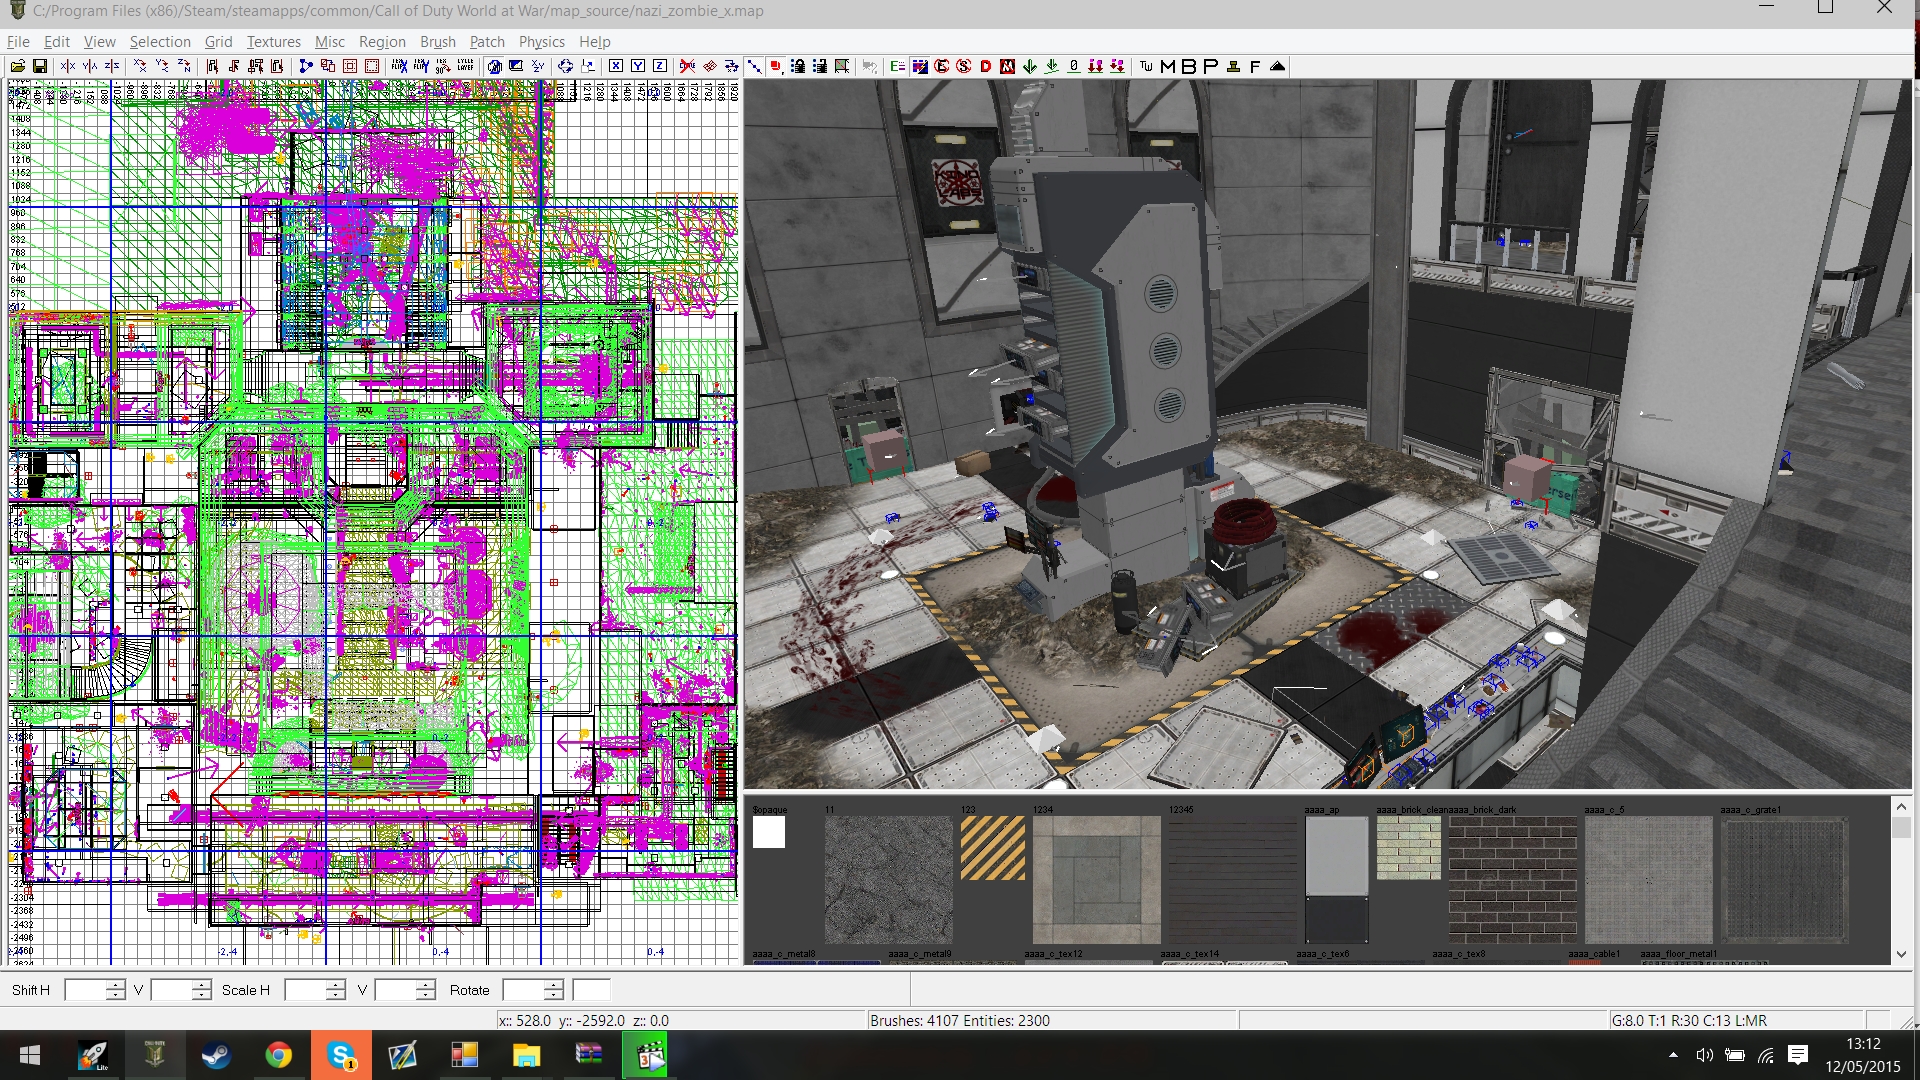This screenshot has height=1080, width=1920.
Task: Select the Z axis view button
Action: (660, 66)
